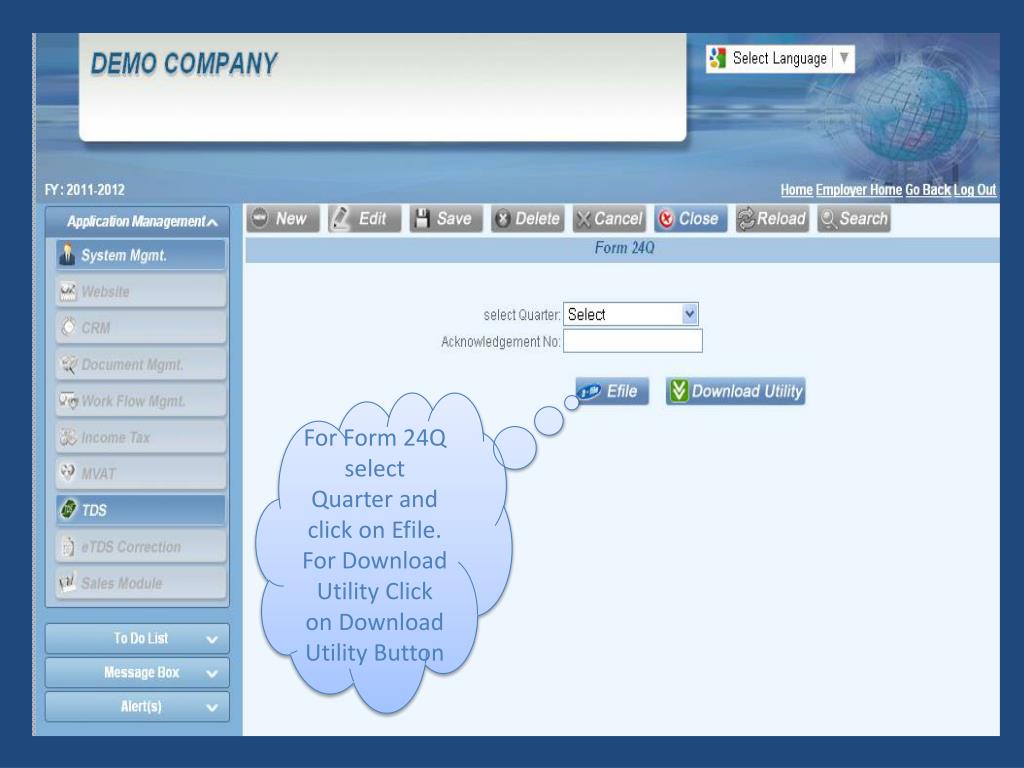
Task: Open eTDS Correction menu item
Action: click(x=141, y=547)
